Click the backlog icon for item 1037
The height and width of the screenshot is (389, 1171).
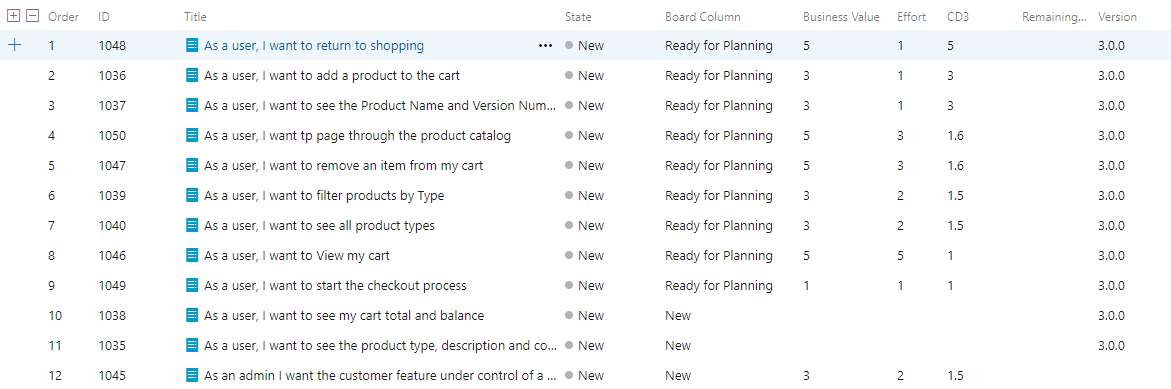(x=192, y=105)
